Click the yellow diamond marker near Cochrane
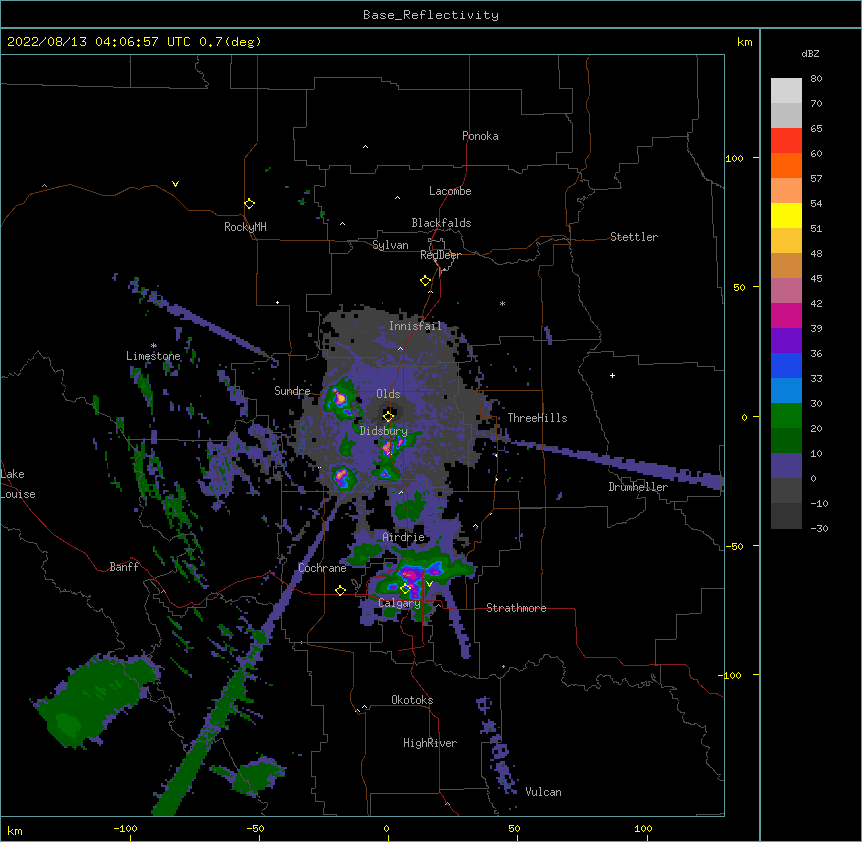Screen dimensions: 862x842 click(340, 590)
